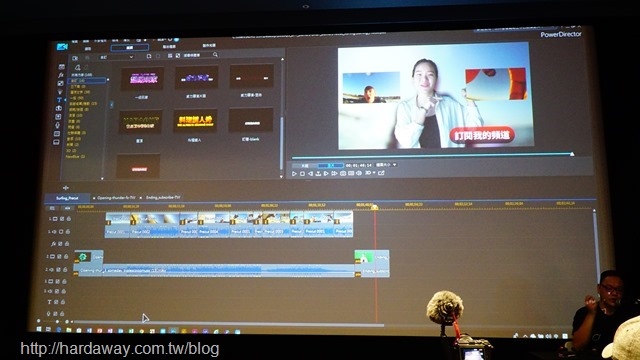Open the Media Room sidebar icon
640x360 pixels.
click(x=62, y=67)
